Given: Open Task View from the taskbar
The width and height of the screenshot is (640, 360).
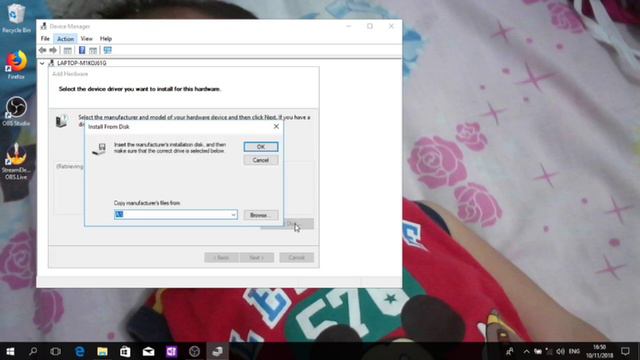Looking at the screenshot, I should (x=56, y=351).
